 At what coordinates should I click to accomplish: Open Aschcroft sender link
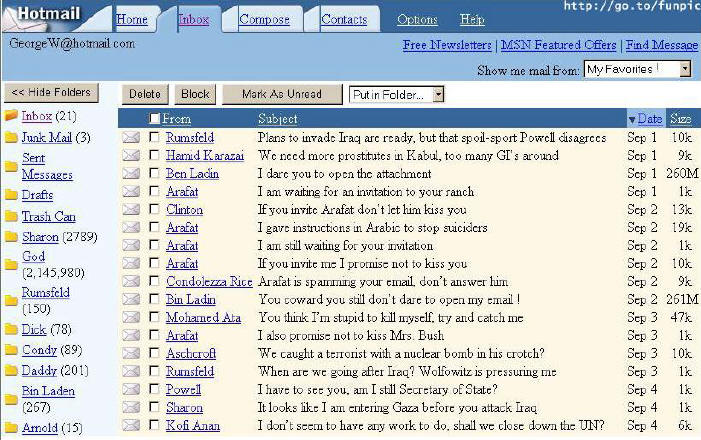[x=191, y=353]
